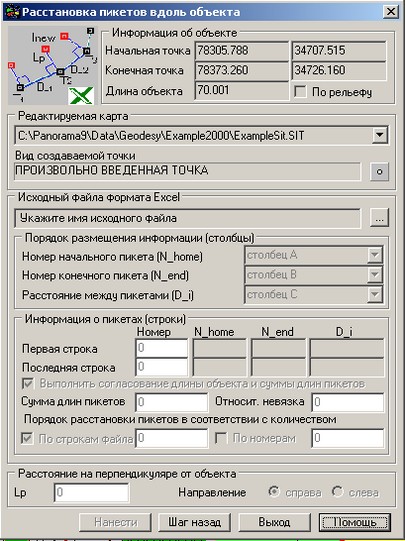Expand the N_home column dropdown 'столбец A'
The width and height of the screenshot is (405, 541).
coord(375,256)
